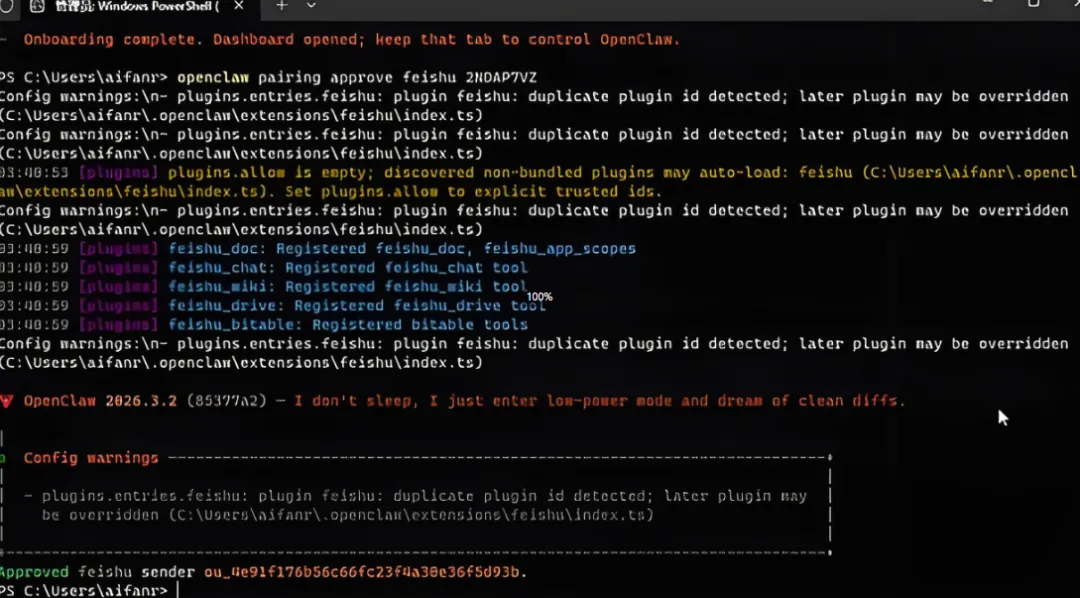Screen dimensions: 1080x598
Task: Select the pairing code 2NDAP7VZ
Action: point(501,77)
